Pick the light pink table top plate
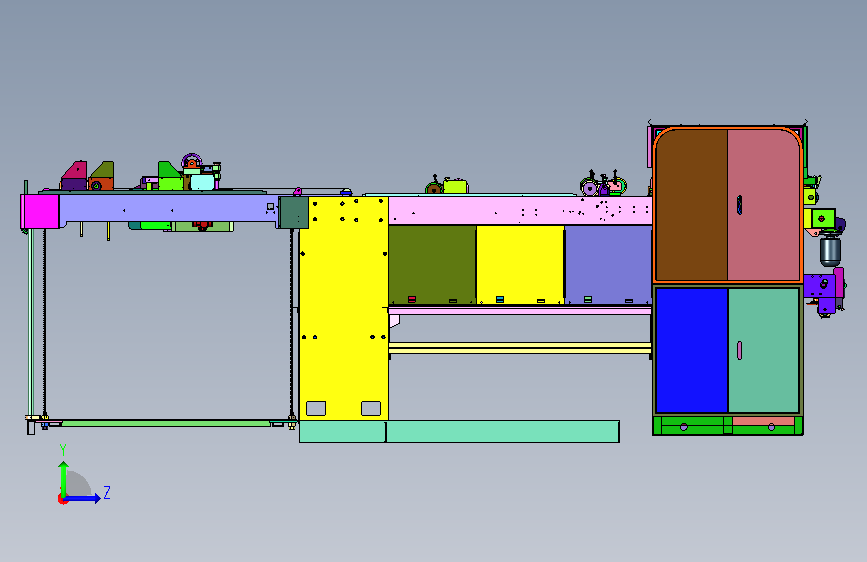 point(520,210)
